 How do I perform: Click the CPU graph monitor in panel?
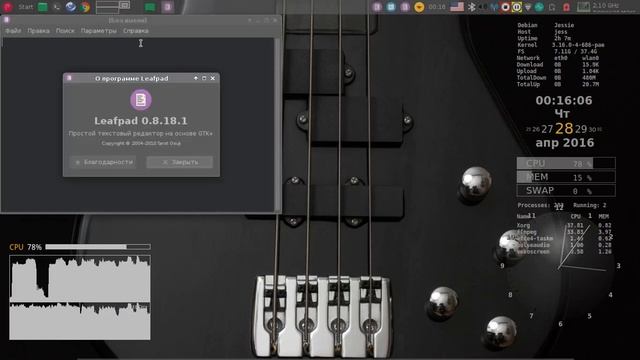[x=583, y=7]
